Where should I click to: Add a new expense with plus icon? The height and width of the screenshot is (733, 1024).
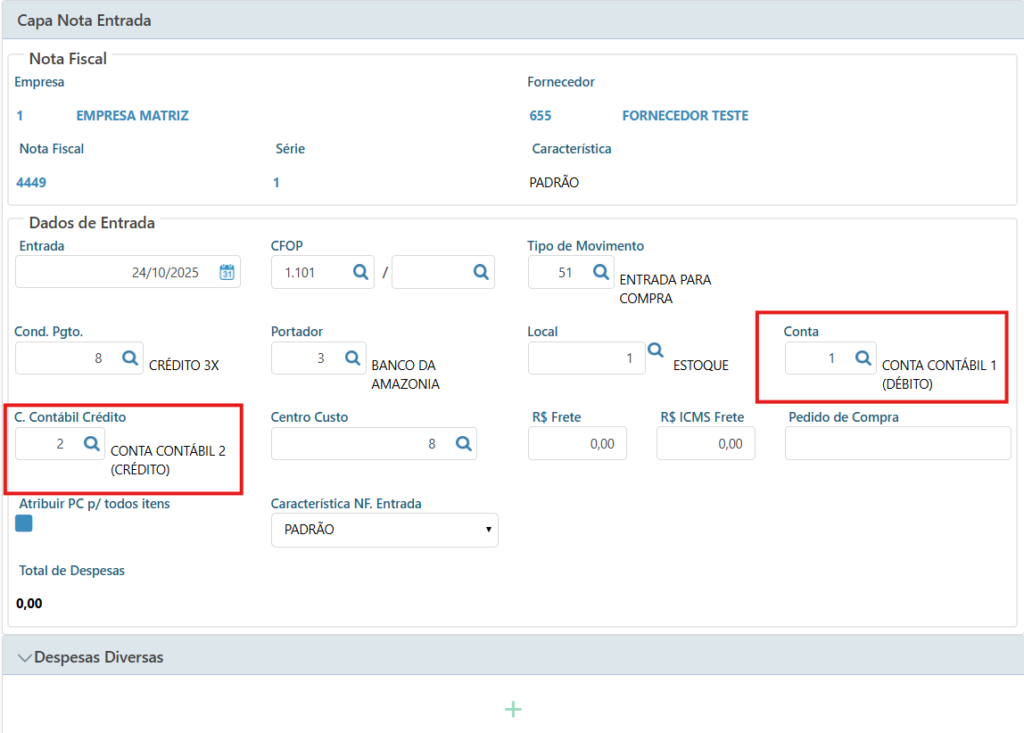coord(513,709)
